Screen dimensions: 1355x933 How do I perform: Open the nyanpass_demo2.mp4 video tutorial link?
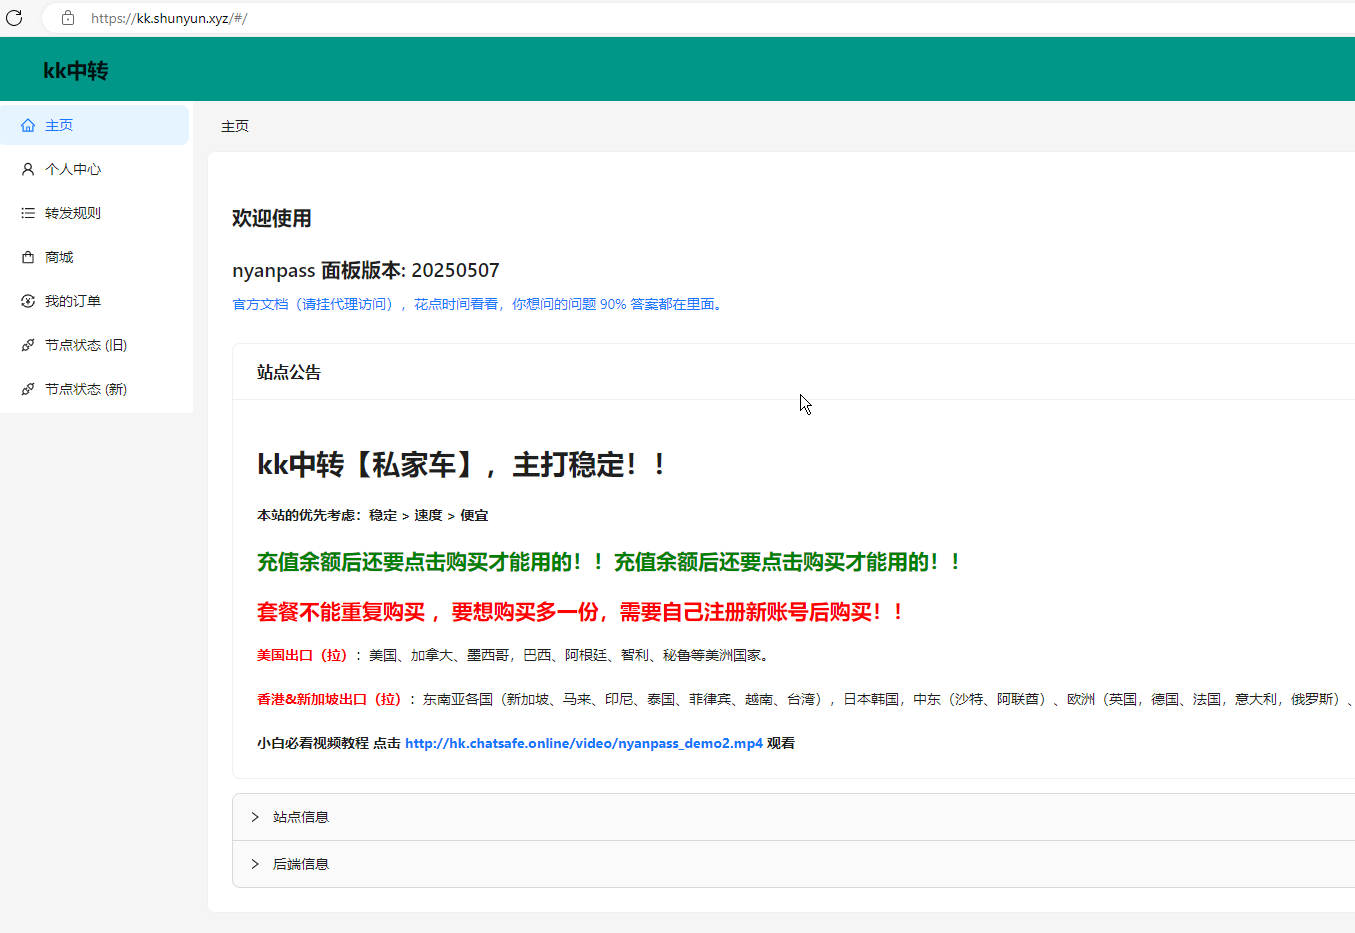point(584,743)
